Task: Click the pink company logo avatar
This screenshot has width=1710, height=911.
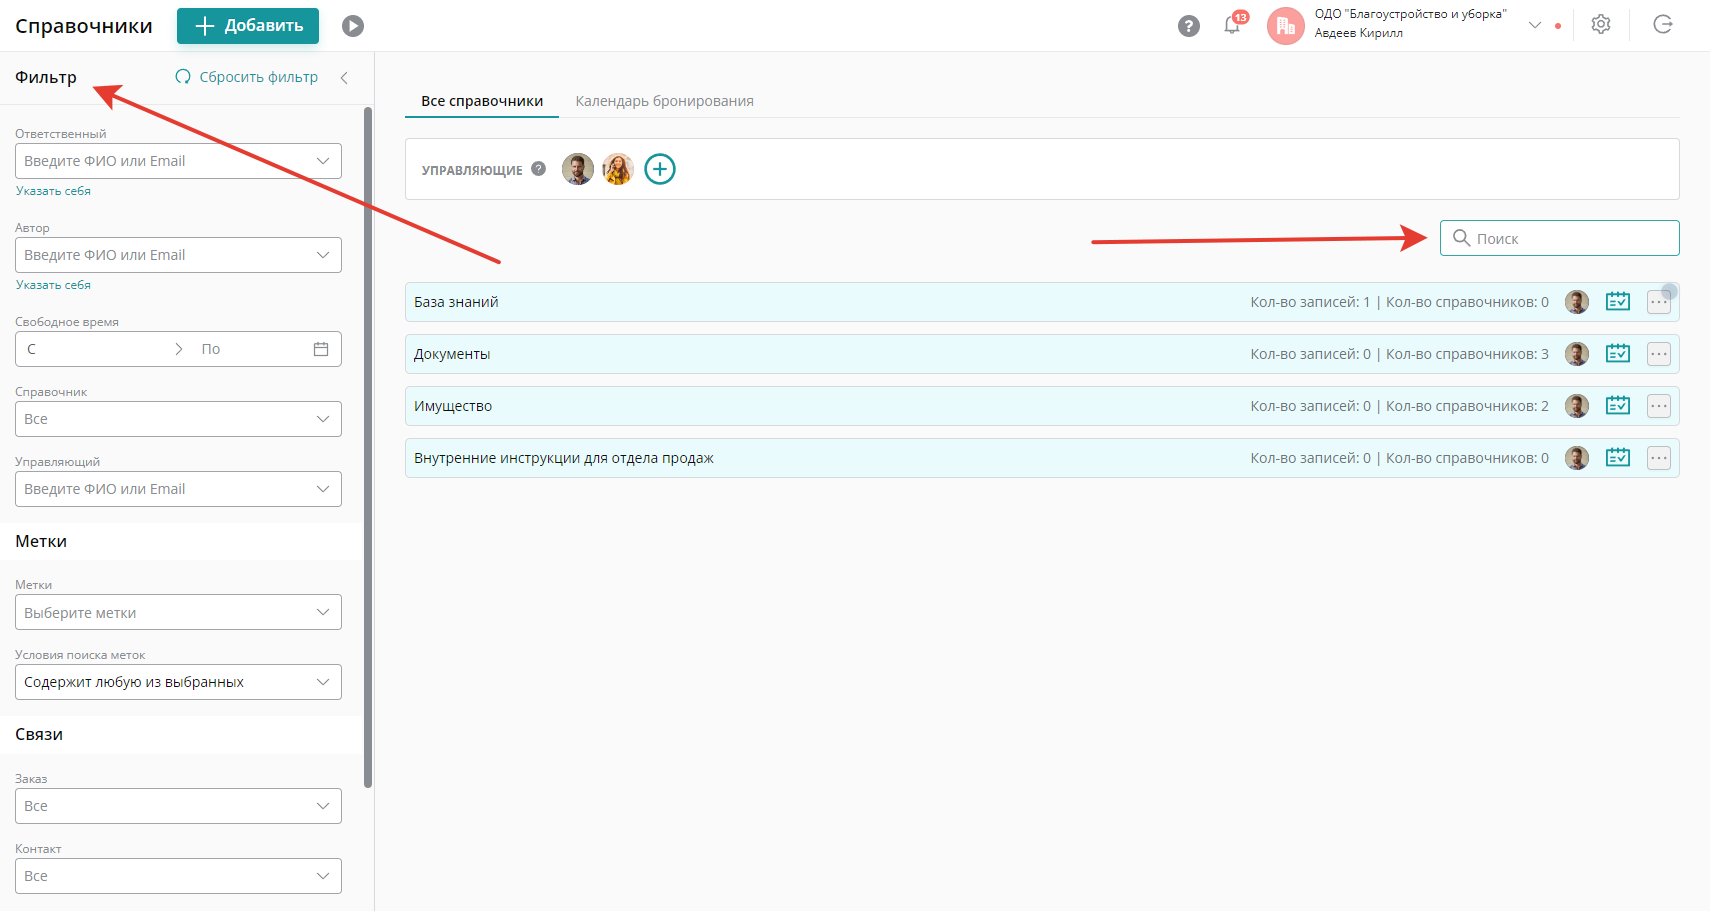Action: click(x=1286, y=26)
